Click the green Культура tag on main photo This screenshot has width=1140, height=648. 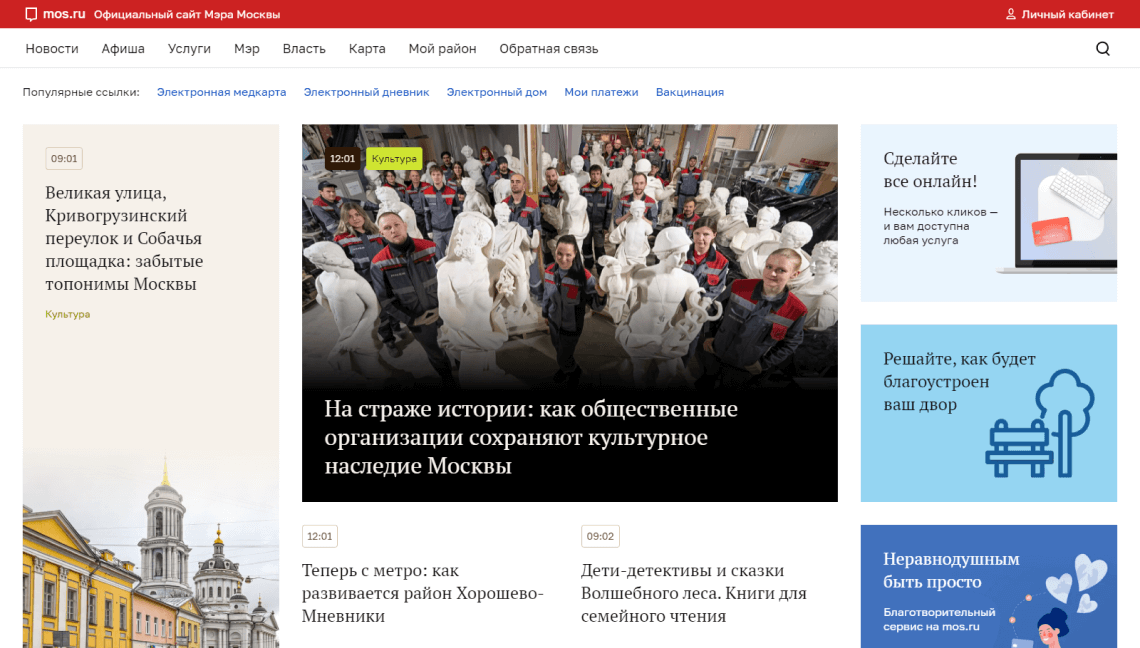pyautogui.click(x=393, y=159)
